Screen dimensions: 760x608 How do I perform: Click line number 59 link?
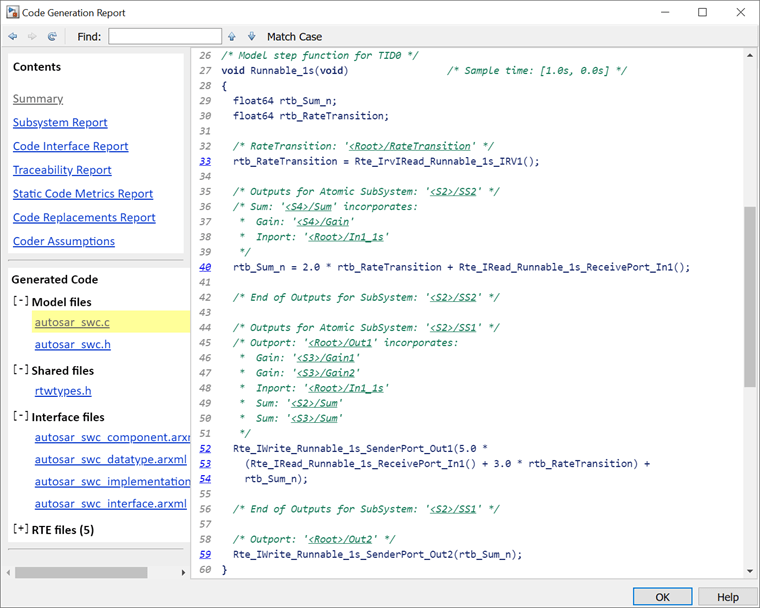point(205,555)
